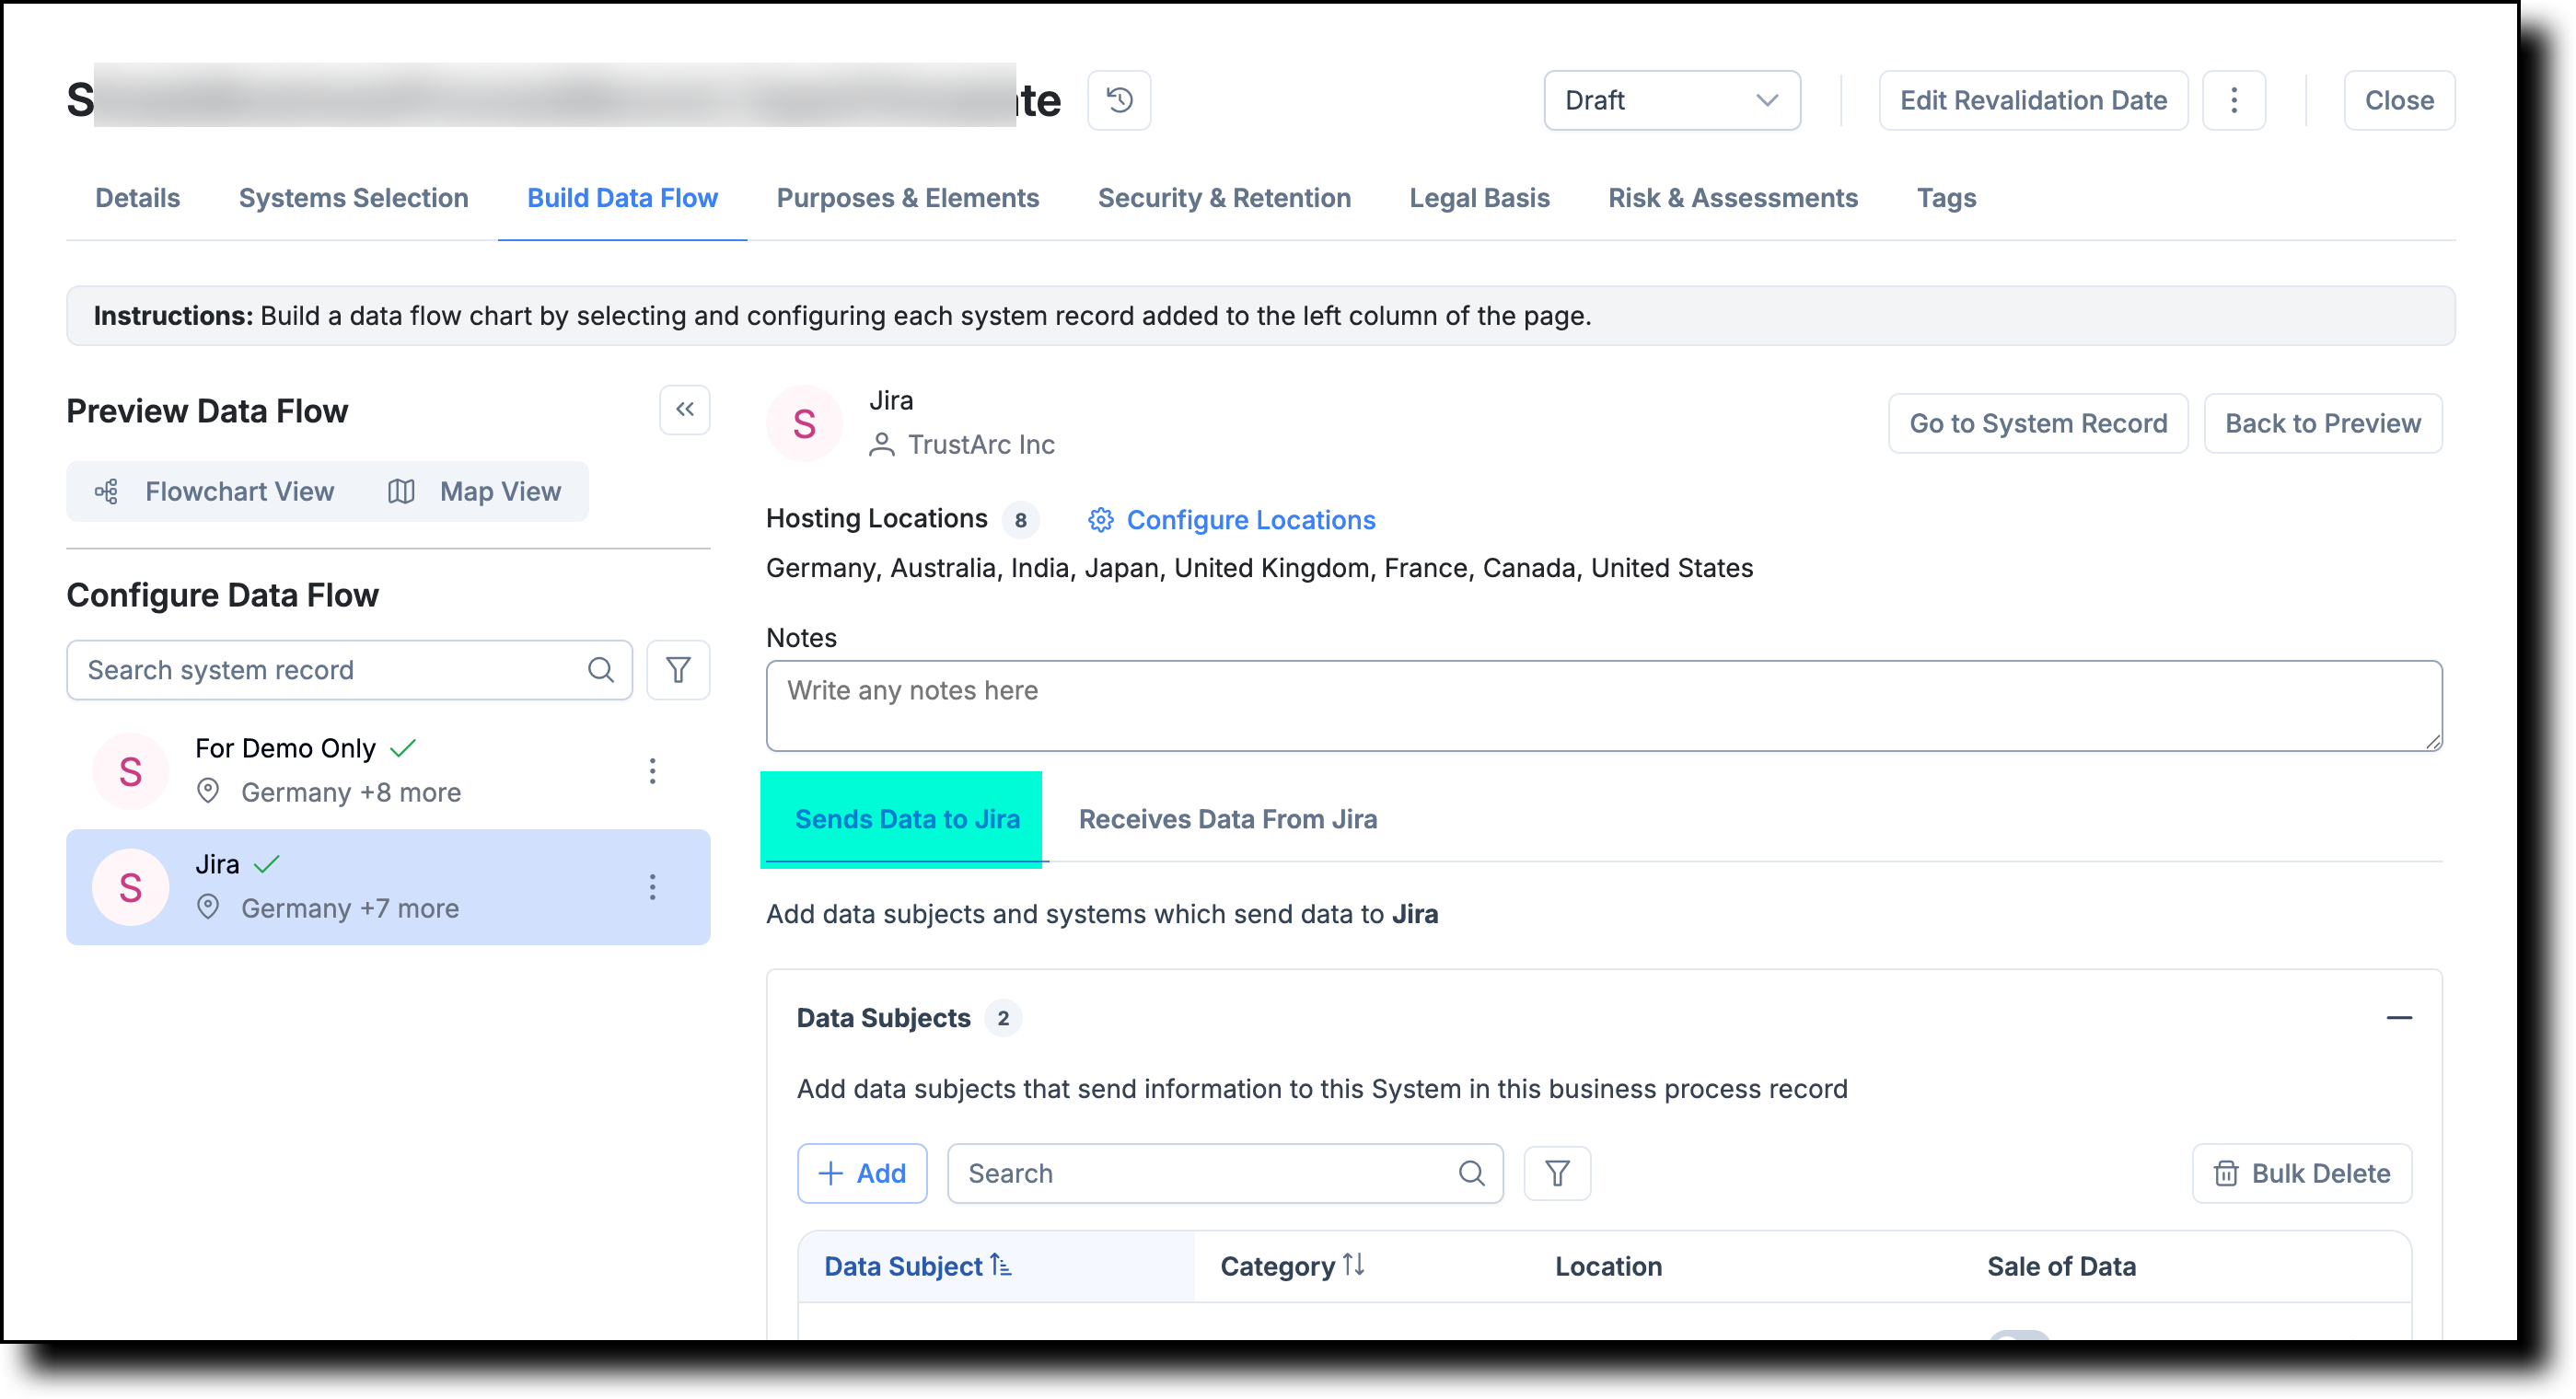Open the Draft status dropdown
The height and width of the screenshot is (1399, 2576).
point(1672,100)
